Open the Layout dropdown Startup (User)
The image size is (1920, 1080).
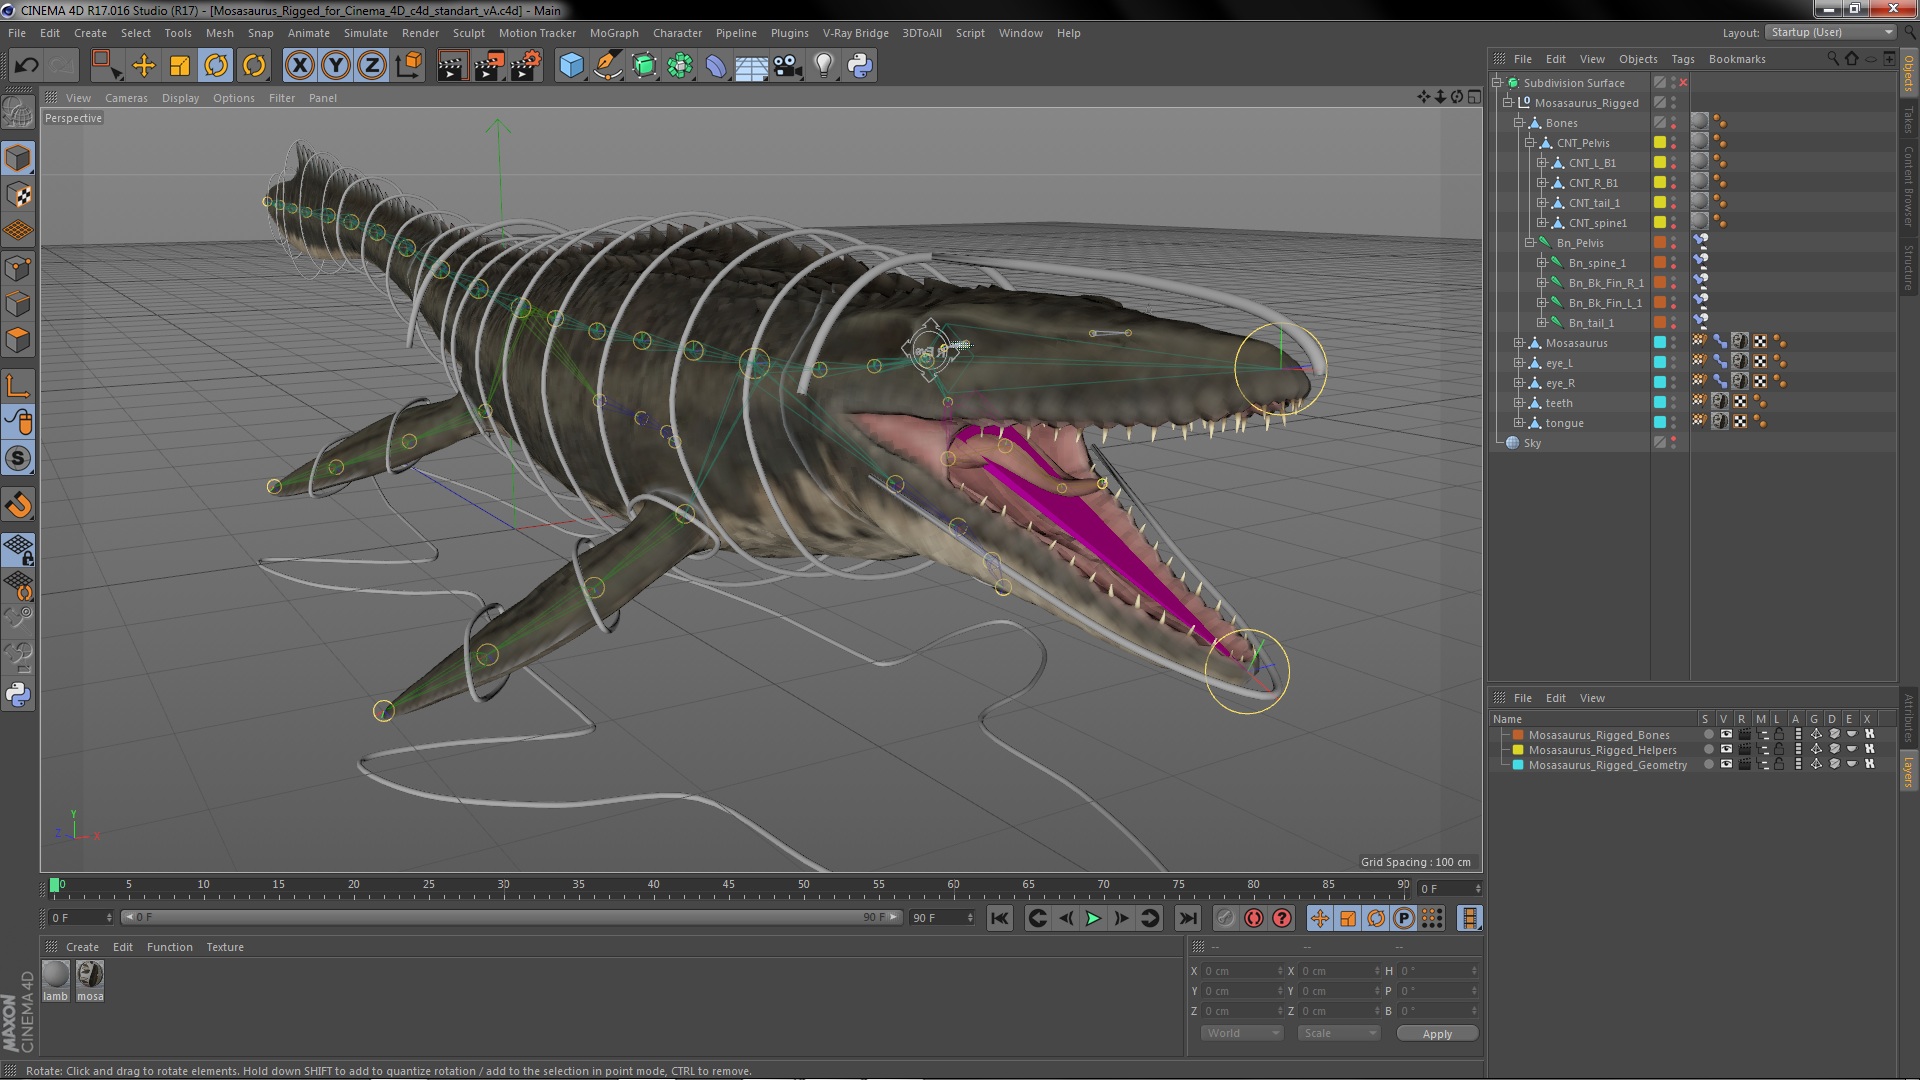point(1831,32)
